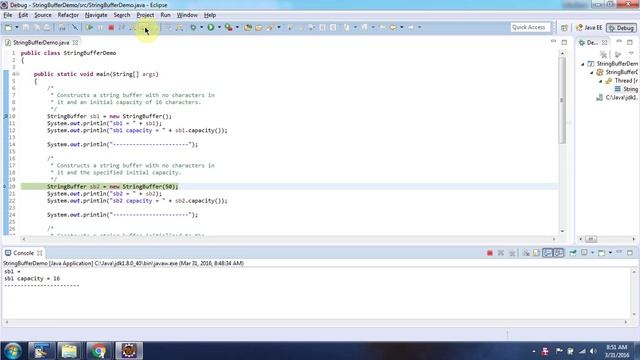
Task: Toggle Show Console When Standard Out Changes
Action: pyautogui.click(x=547, y=253)
